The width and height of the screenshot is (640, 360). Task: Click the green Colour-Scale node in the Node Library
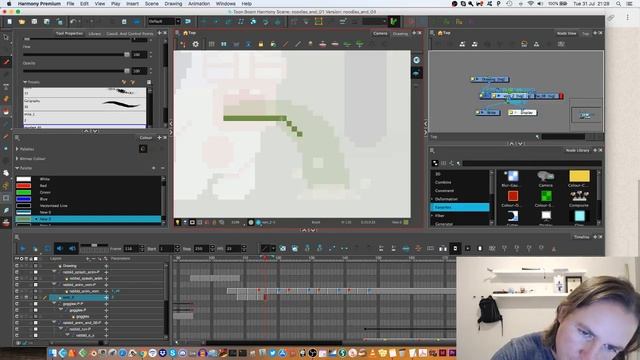[x=546, y=196]
